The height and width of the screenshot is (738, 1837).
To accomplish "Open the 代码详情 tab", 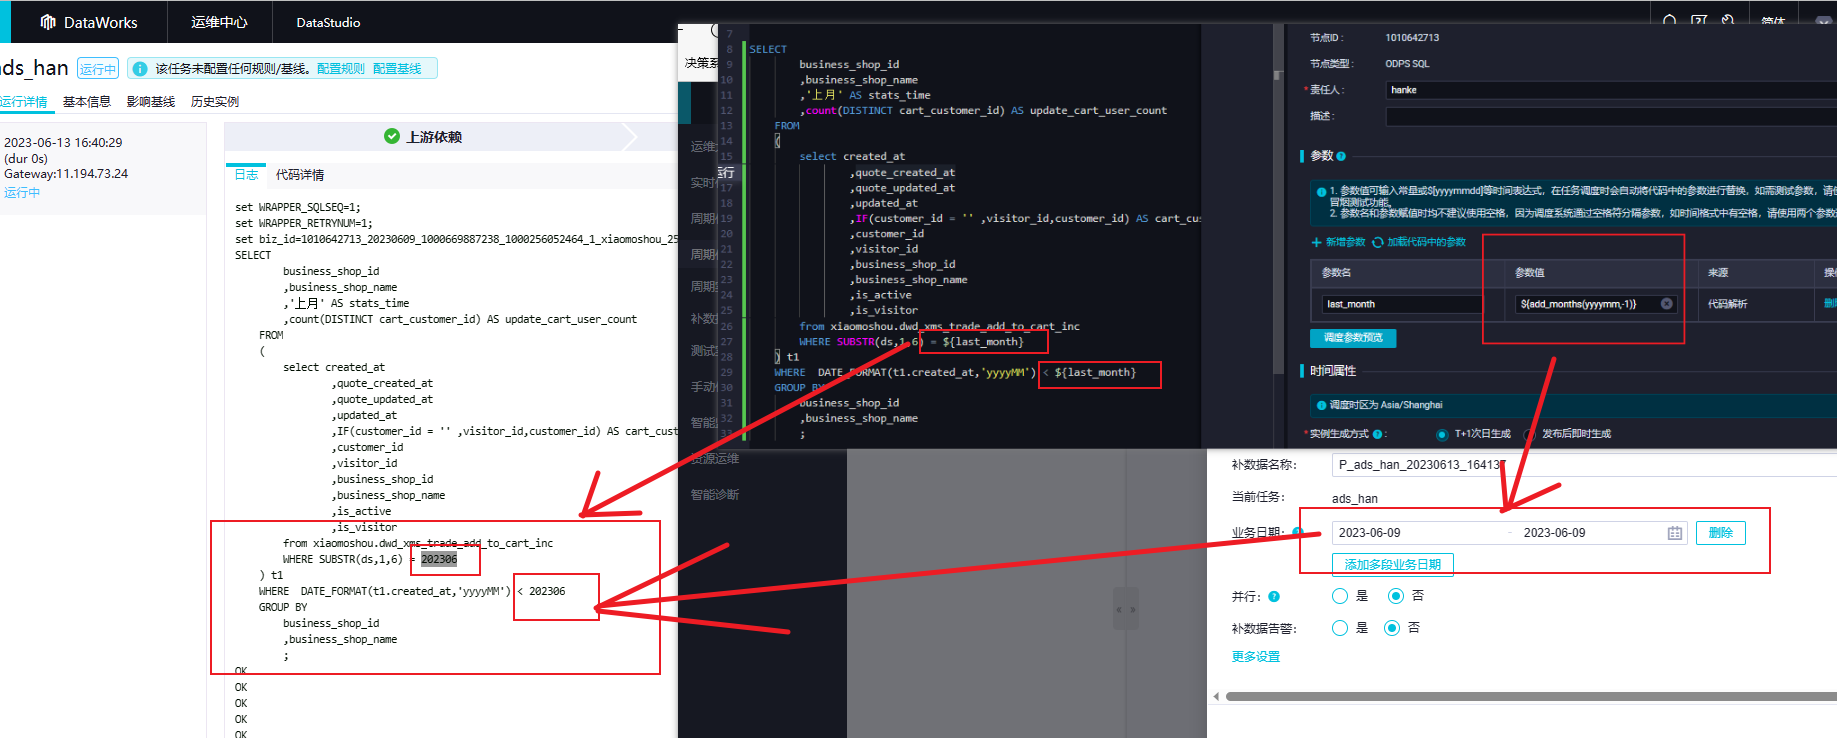I will point(300,175).
